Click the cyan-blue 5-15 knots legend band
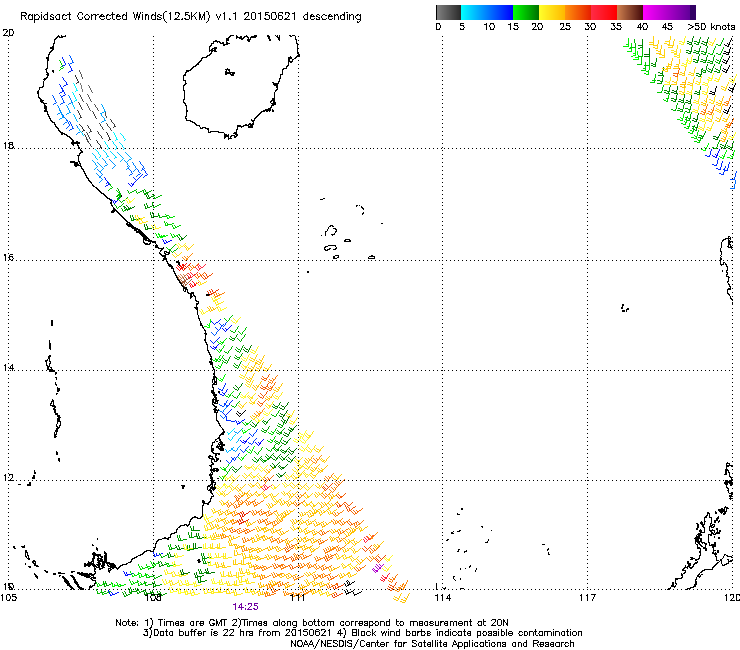 point(487,12)
